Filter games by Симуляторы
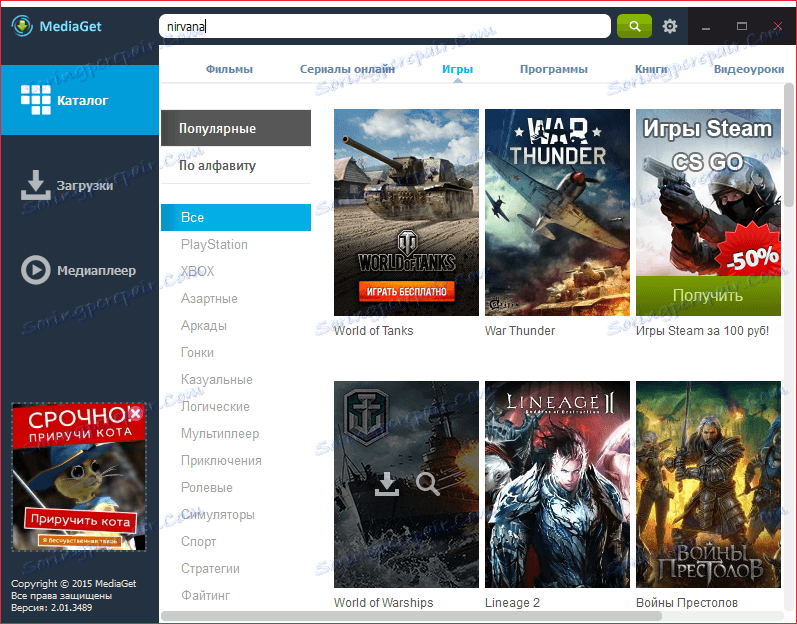 coord(218,515)
